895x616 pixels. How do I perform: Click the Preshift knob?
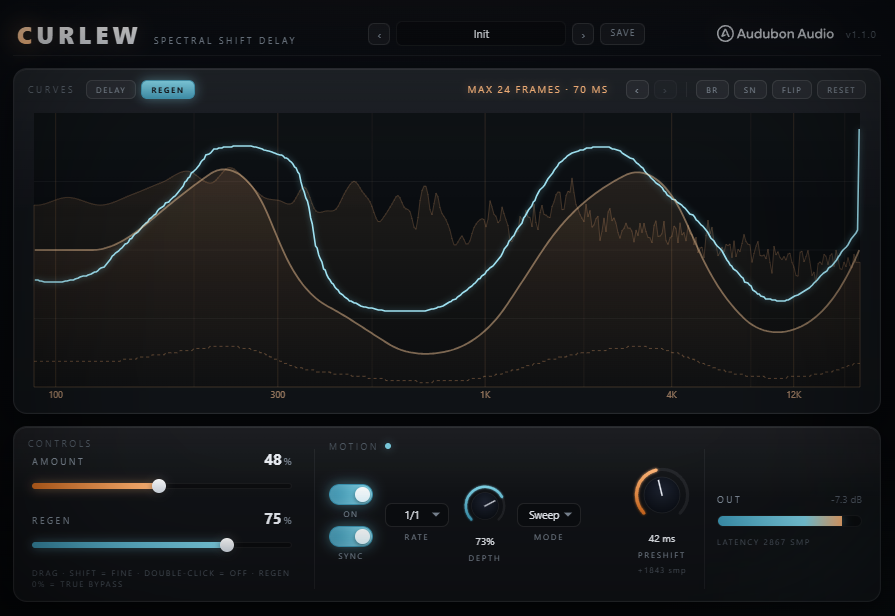(661, 495)
